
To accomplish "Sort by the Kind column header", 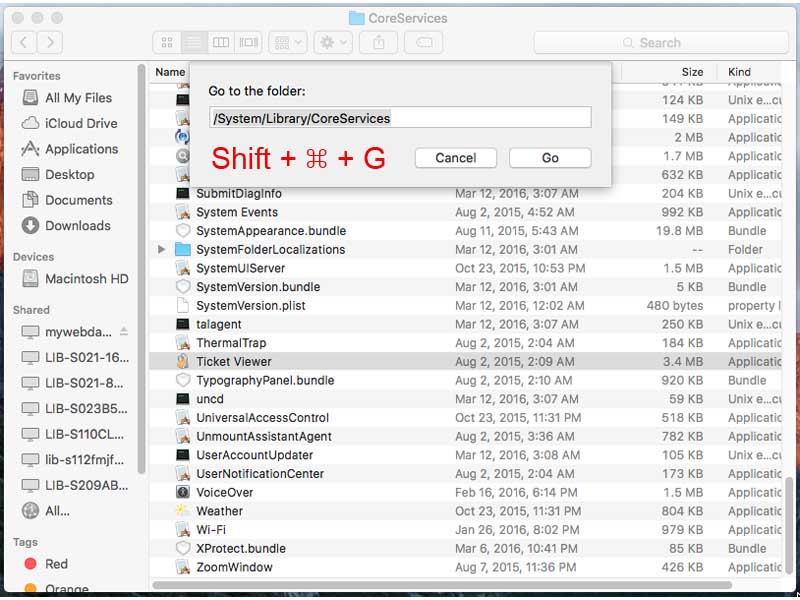I will click(x=739, y=72).
